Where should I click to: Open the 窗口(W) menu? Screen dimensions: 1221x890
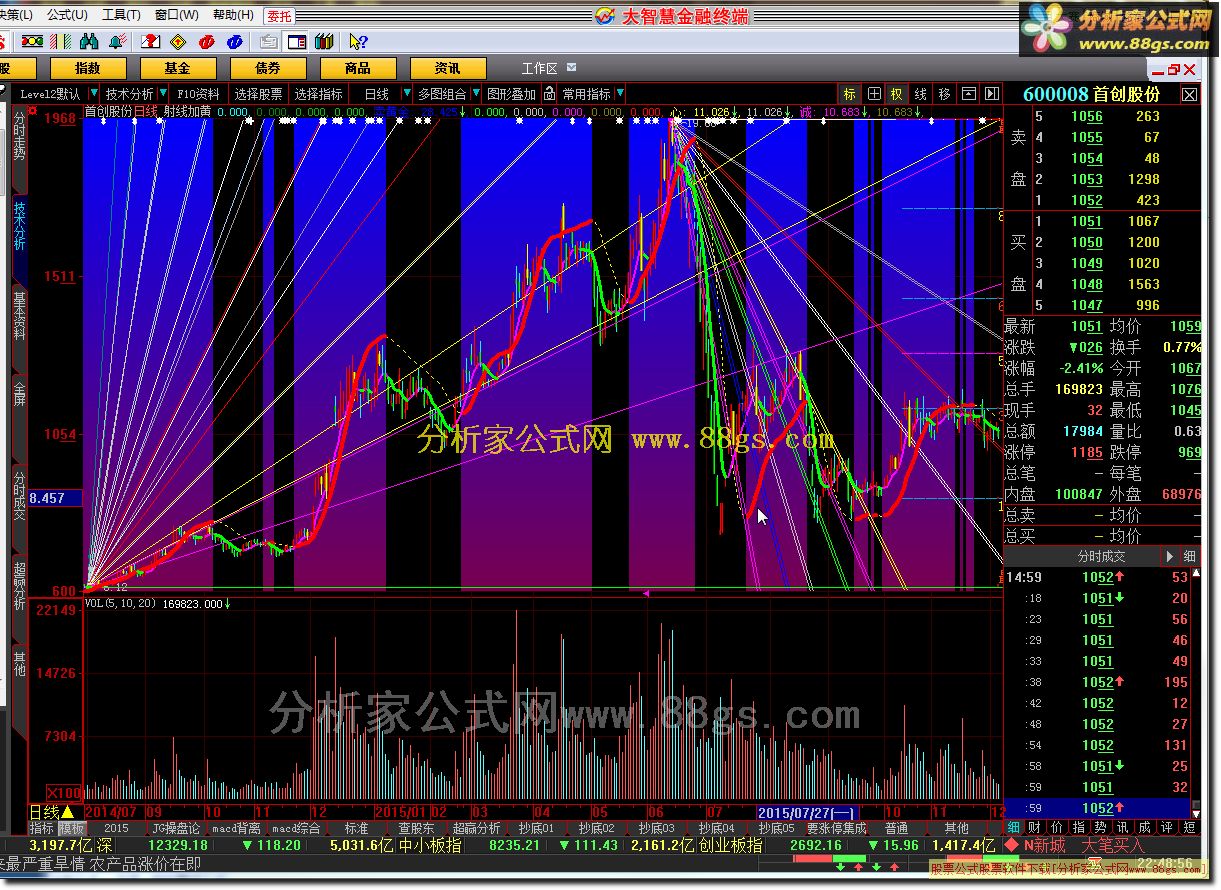click(176, 15)
